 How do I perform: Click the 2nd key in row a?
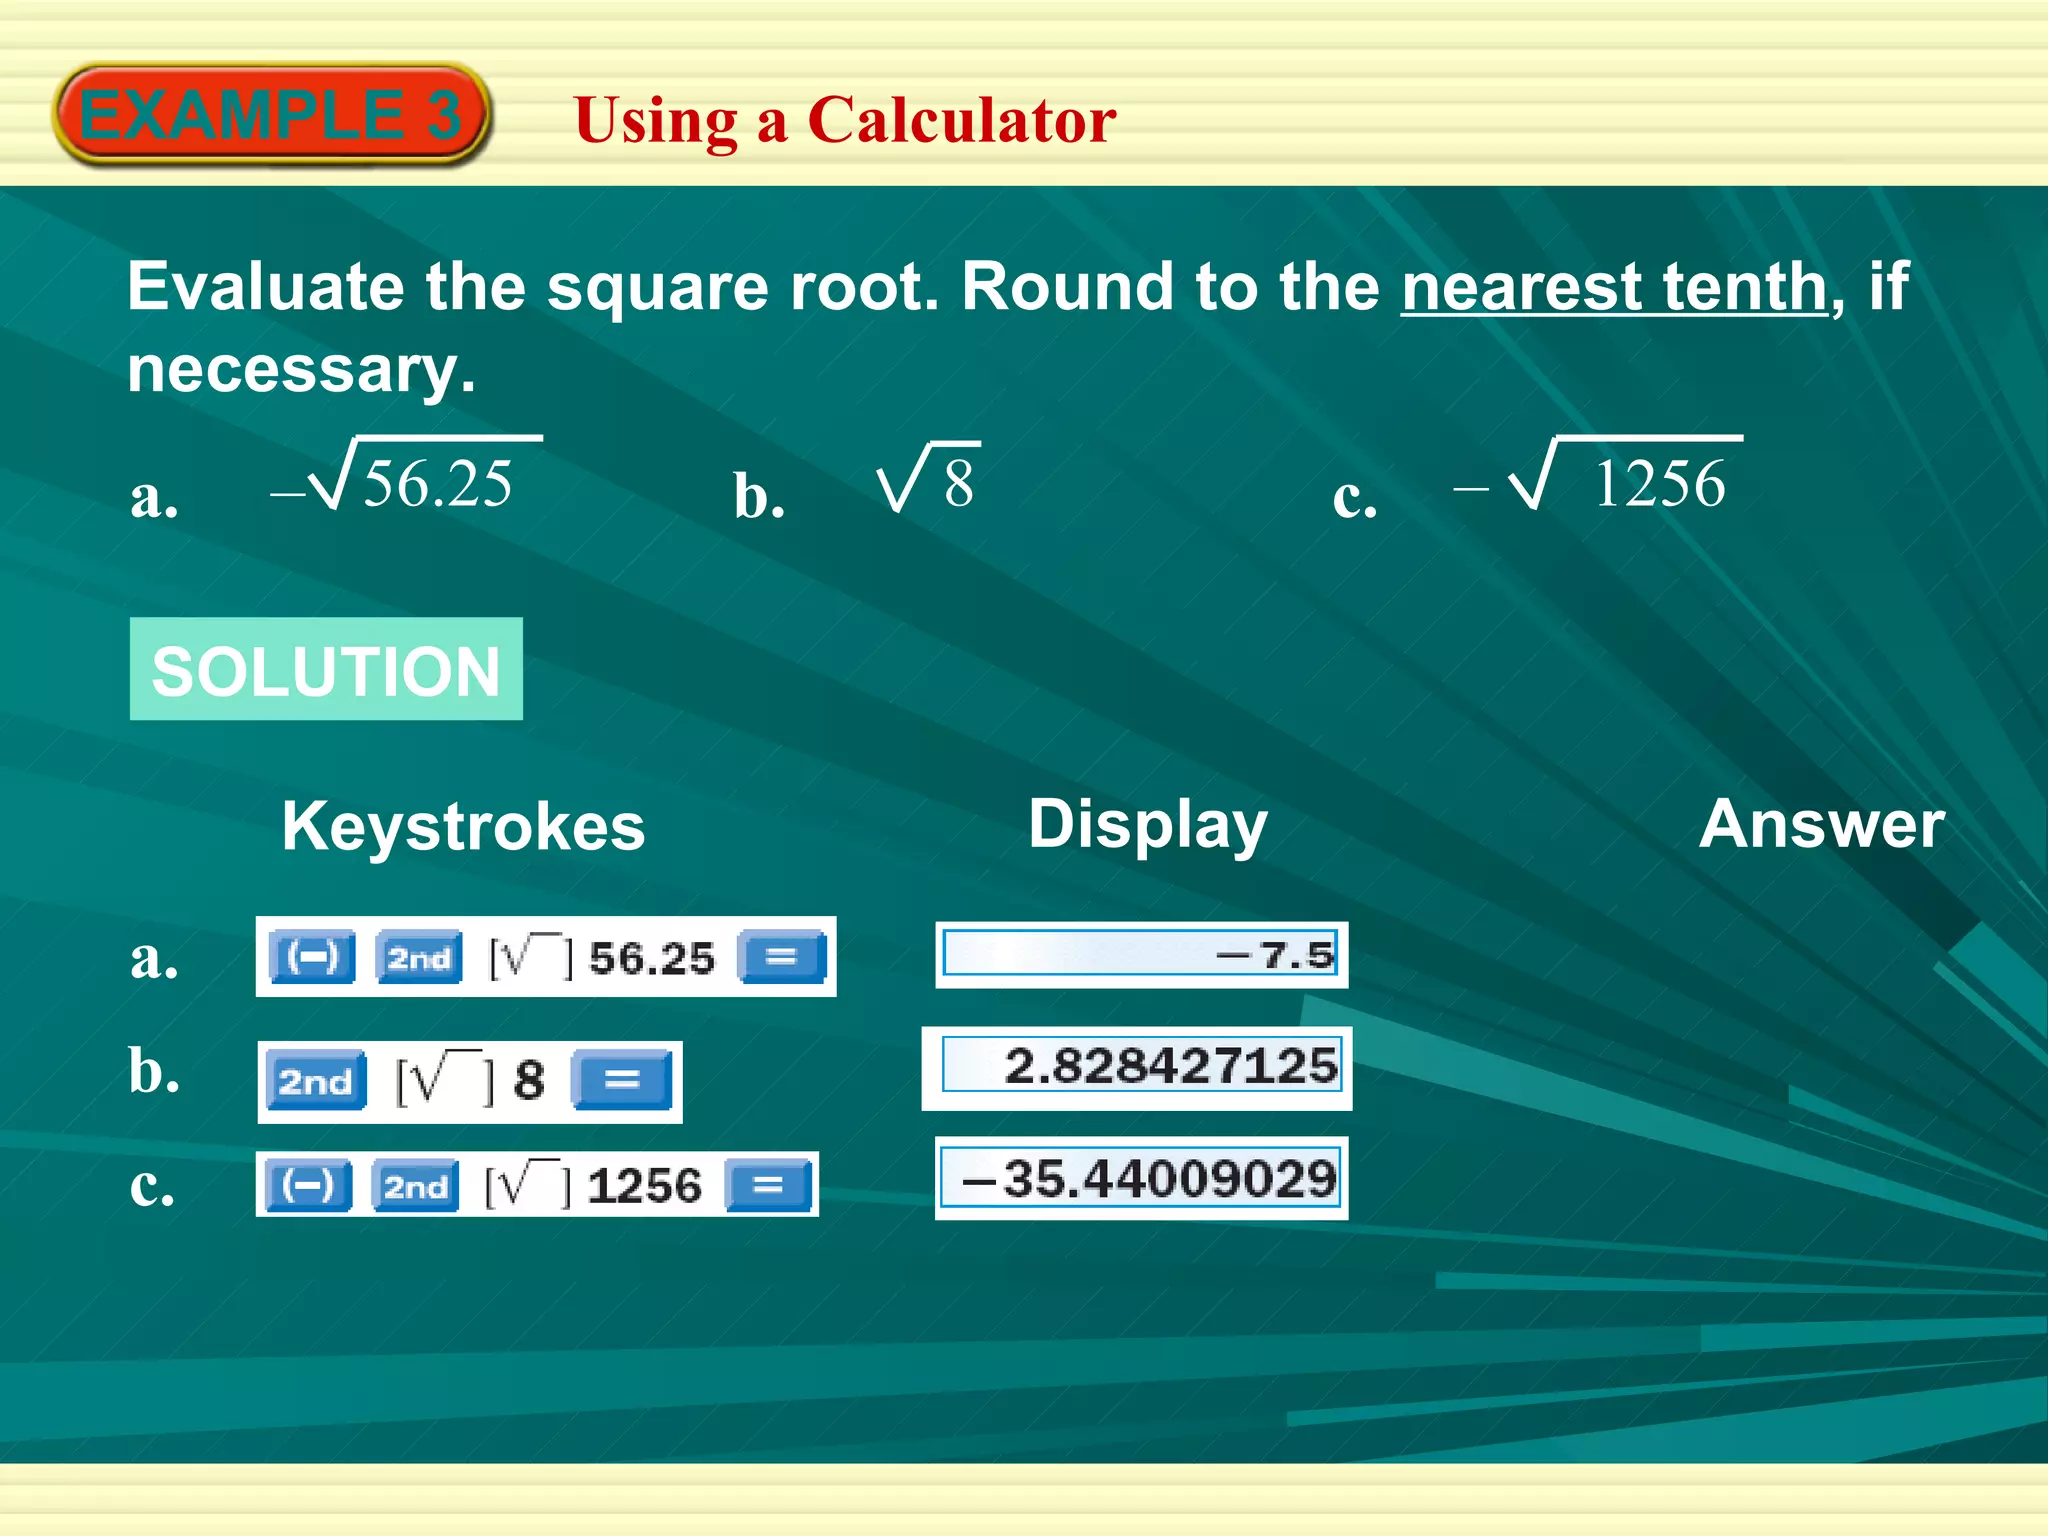419,957
